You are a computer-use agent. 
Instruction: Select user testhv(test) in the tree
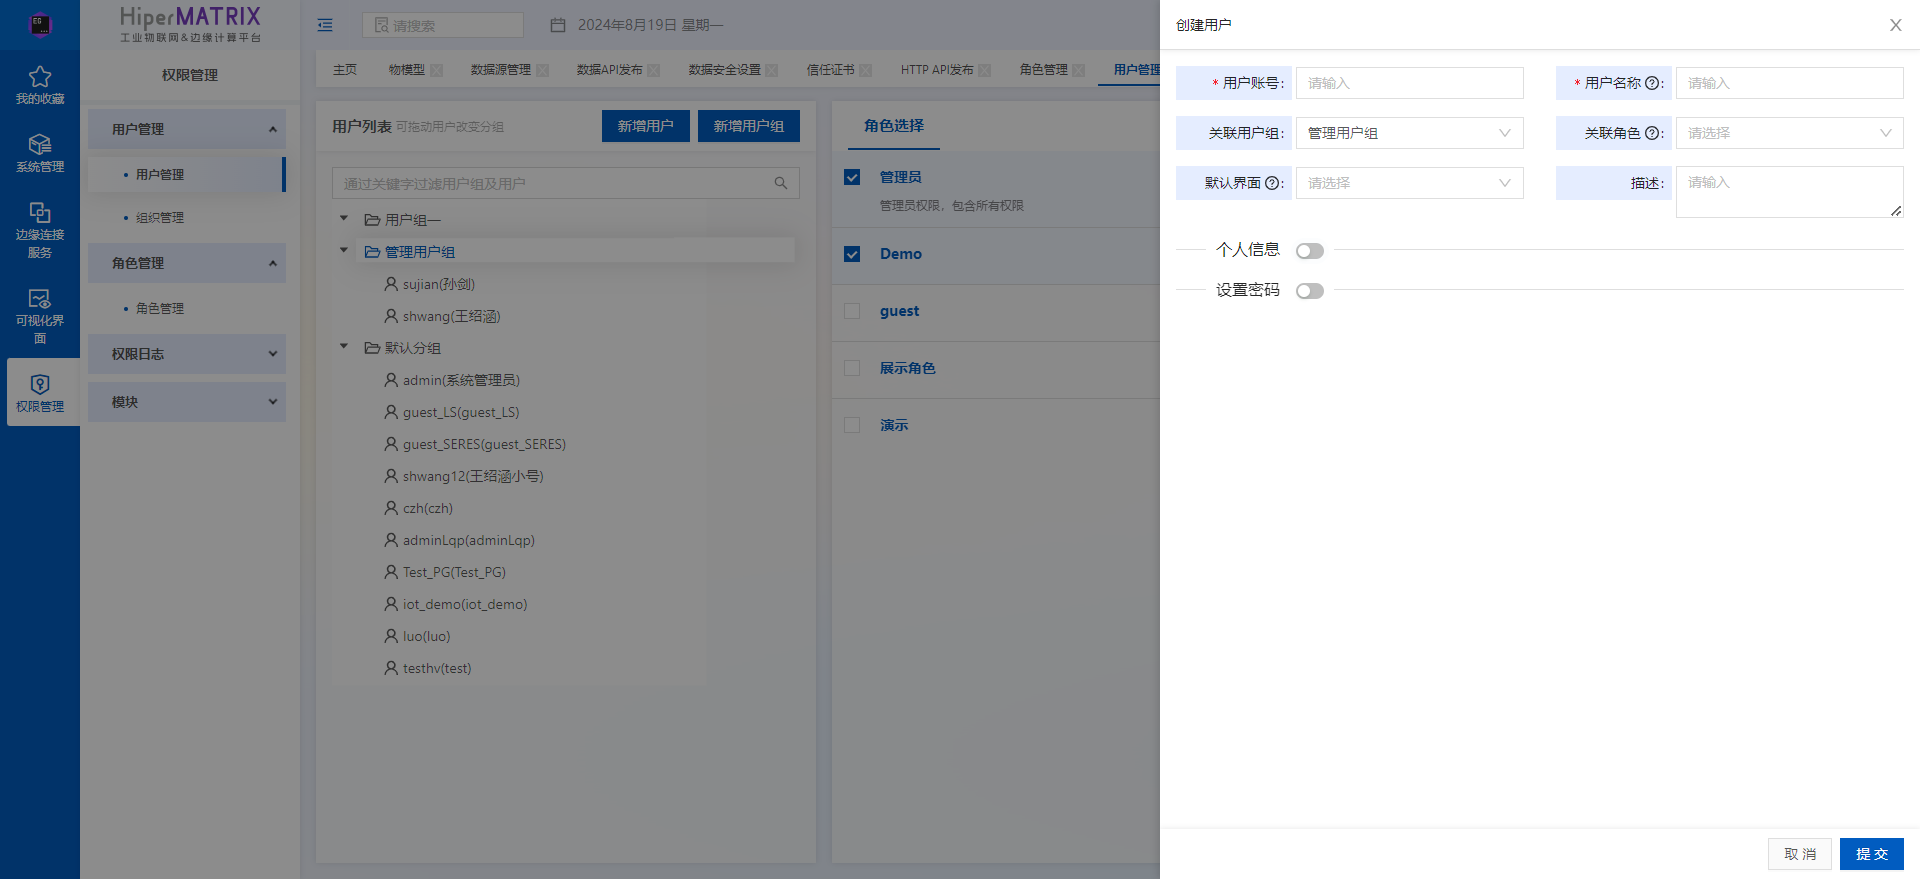437,668
